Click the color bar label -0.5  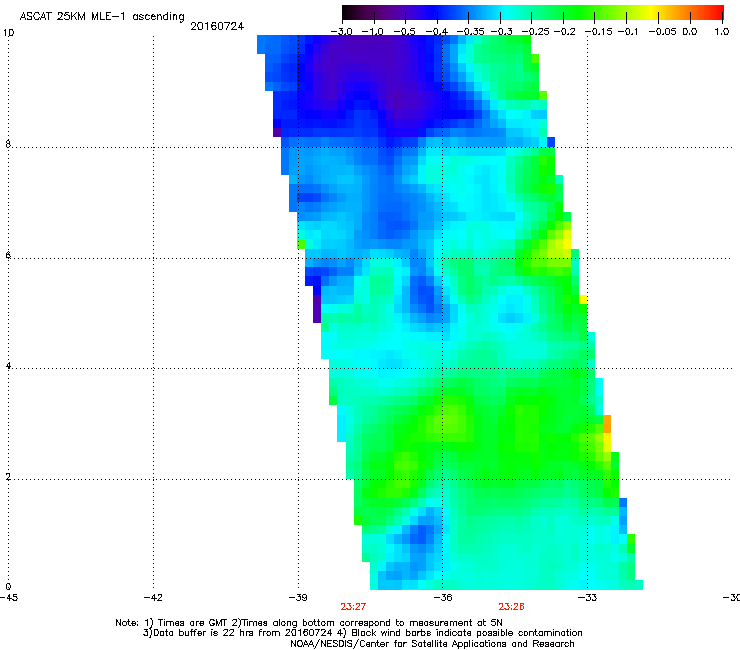[404, 32]
